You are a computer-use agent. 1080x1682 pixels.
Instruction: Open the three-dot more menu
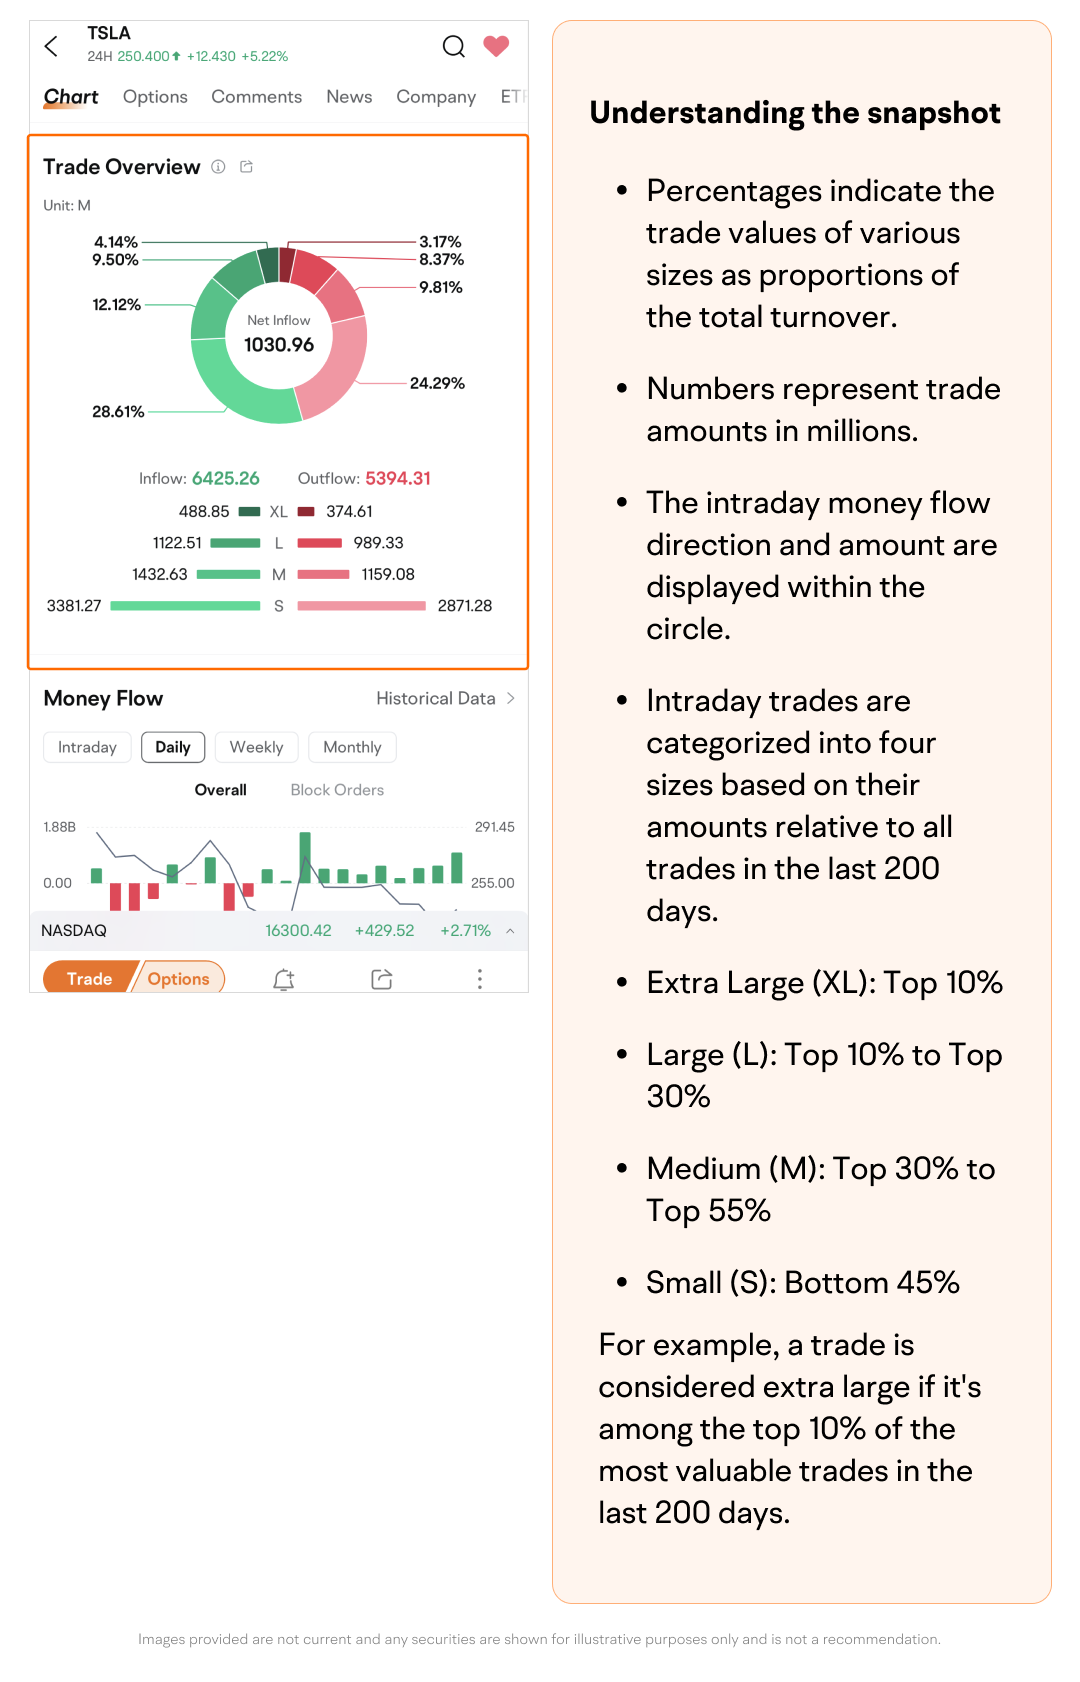(x=480, y=979)
